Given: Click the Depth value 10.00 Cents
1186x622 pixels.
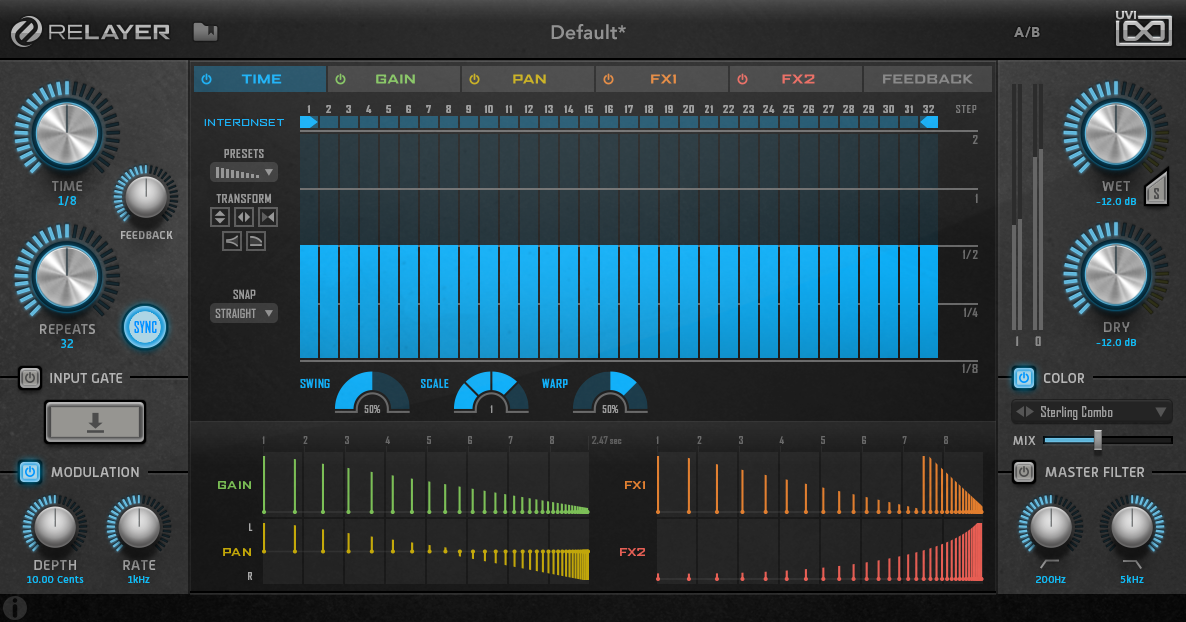Looking at the screenshot, I should 54,580.
